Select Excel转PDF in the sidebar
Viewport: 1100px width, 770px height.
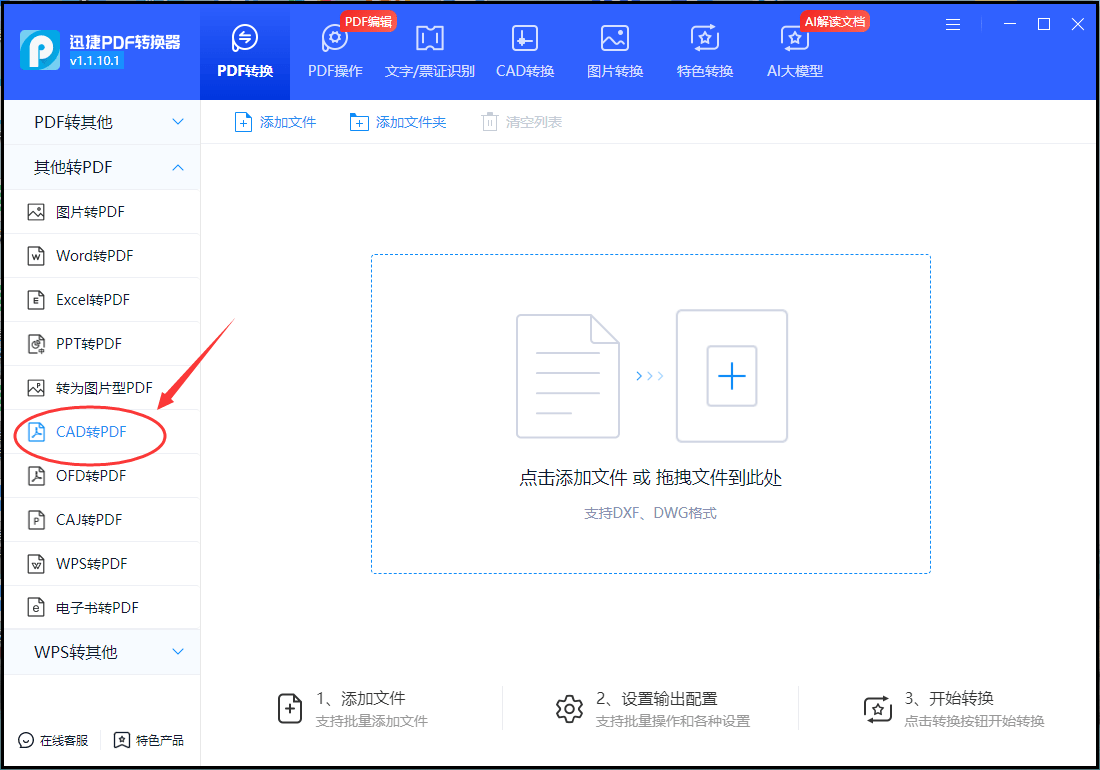[x=102, y=300]
